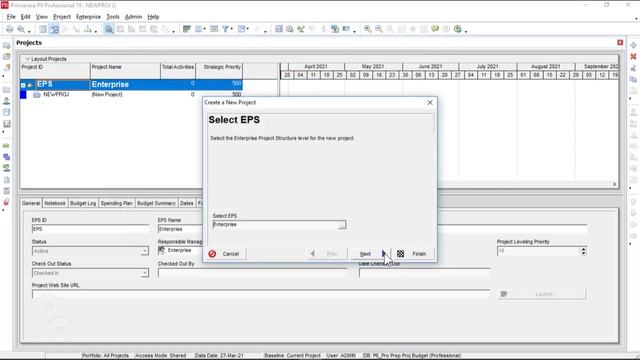
Task: Click the Zoom In magnifier icon
Action: click(x=367, y=29)
